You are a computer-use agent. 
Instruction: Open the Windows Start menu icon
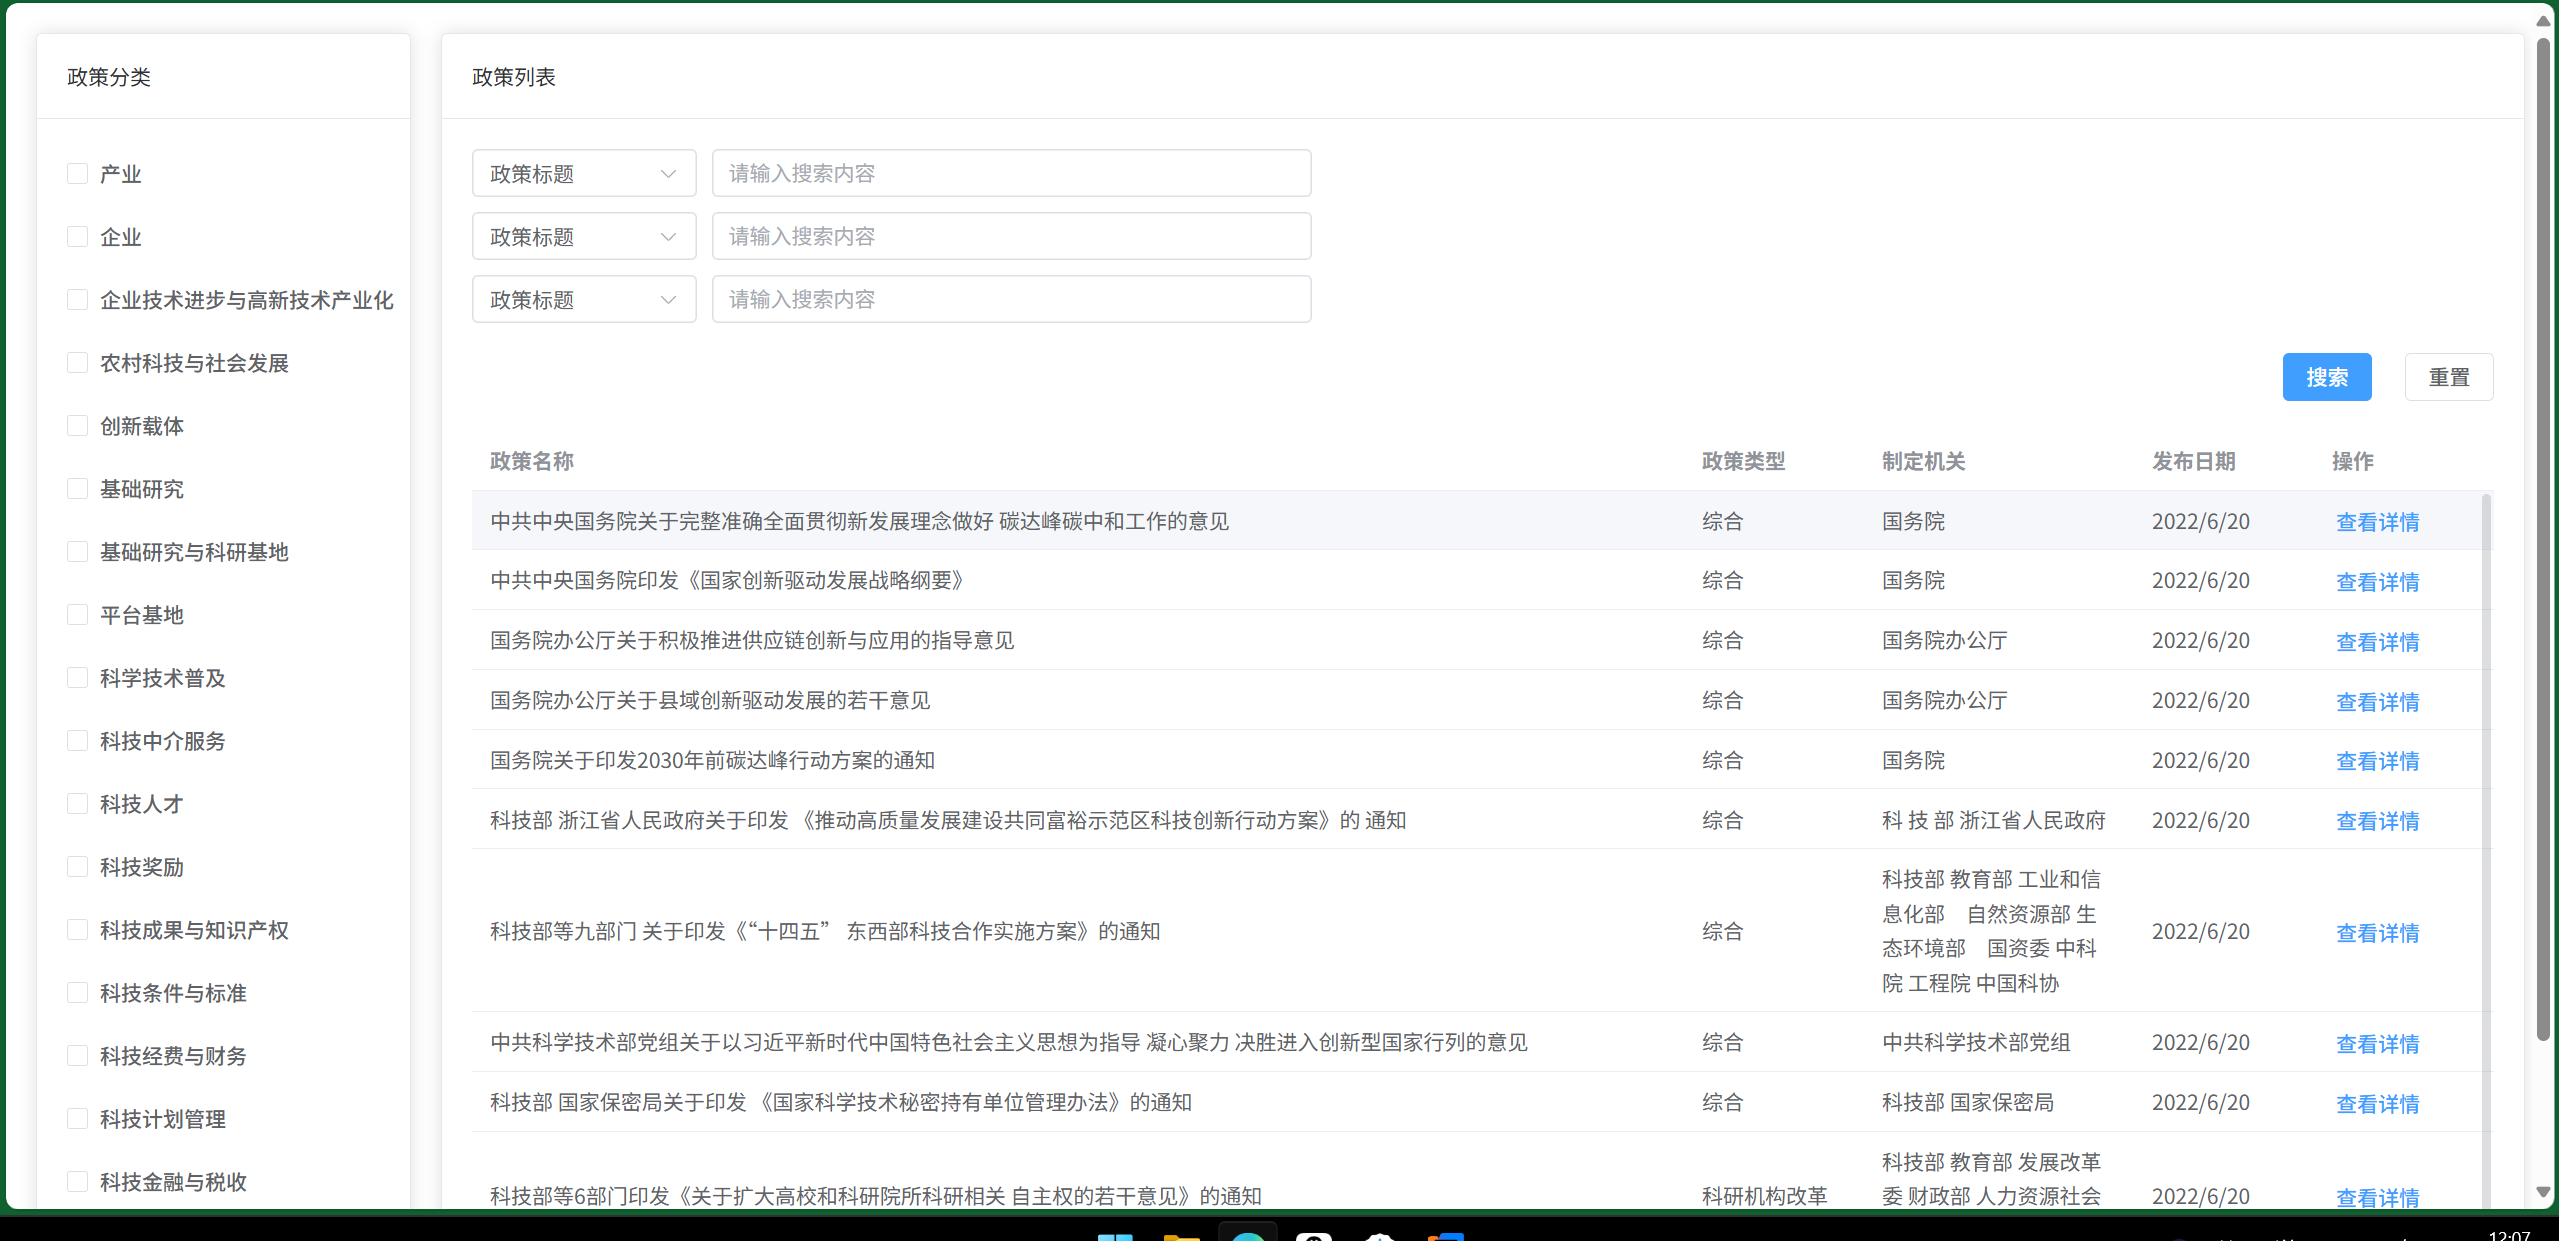click(1115, 1236)
